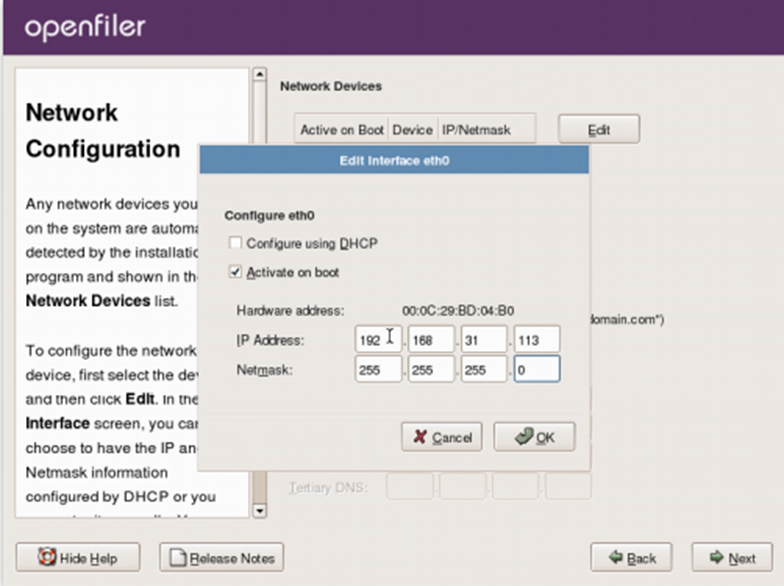This screenshot has height=586, width=784.
Task: Focus the last IP Address octet field 113
Action: 537,340
